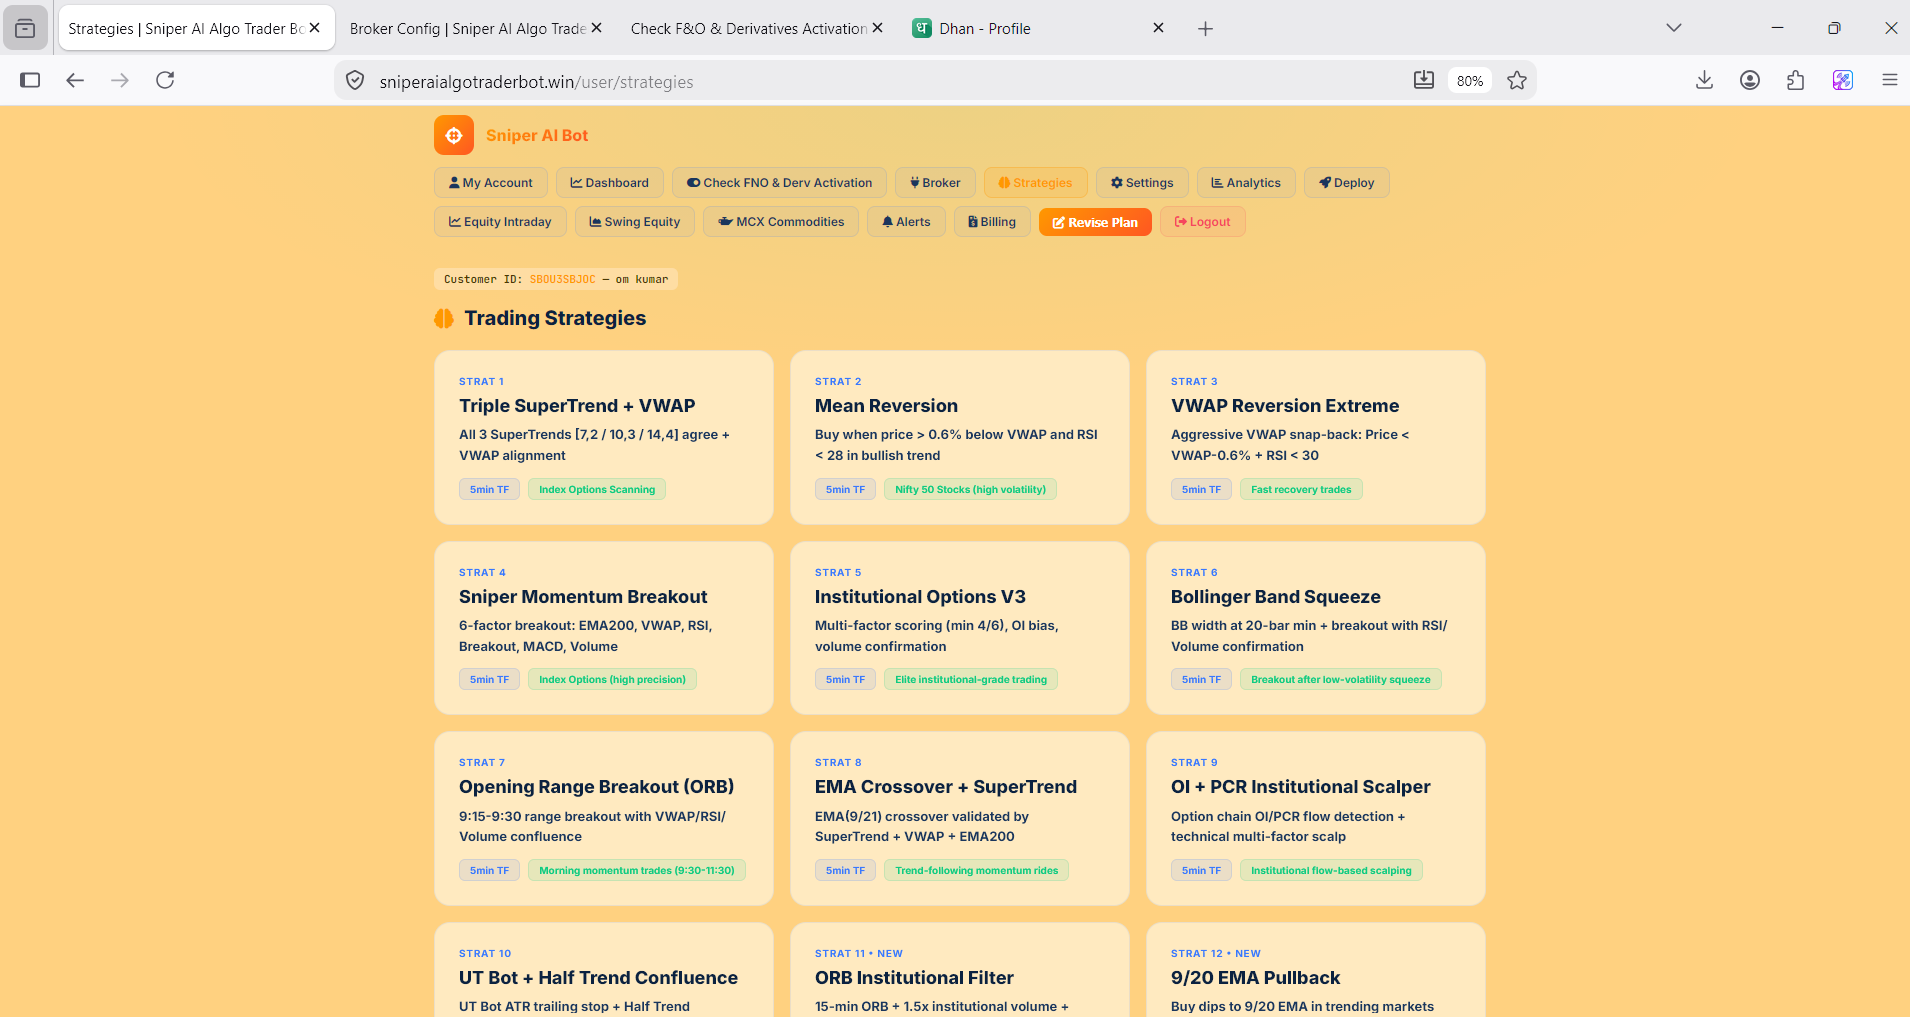Image resolution: width=1910 pixels, height=1017 pixels.
Task: Expand the list all tabs dropdown
Action: (x=1674, y=28)
